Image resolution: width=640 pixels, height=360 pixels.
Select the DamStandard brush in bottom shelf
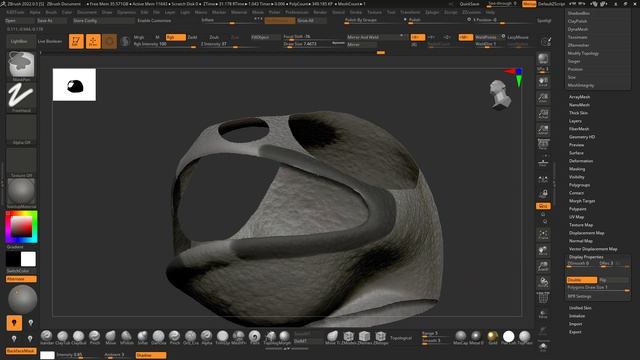click(x=158, y=337)
